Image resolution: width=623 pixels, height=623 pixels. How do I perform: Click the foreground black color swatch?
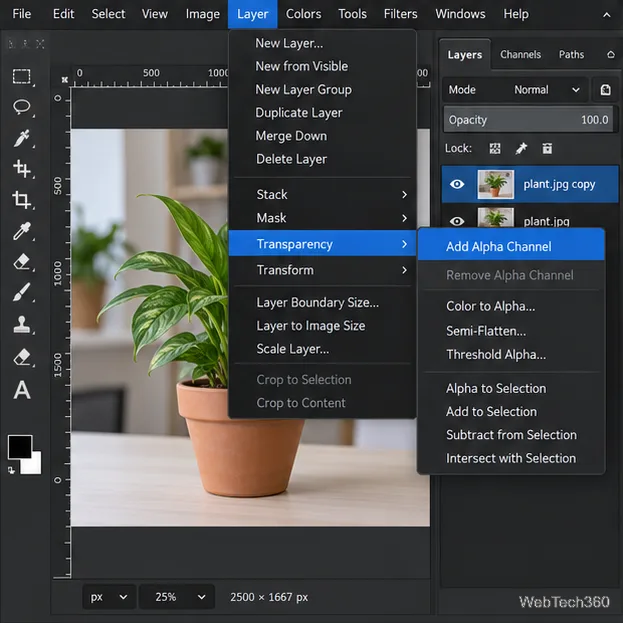[x=19, y=447]
